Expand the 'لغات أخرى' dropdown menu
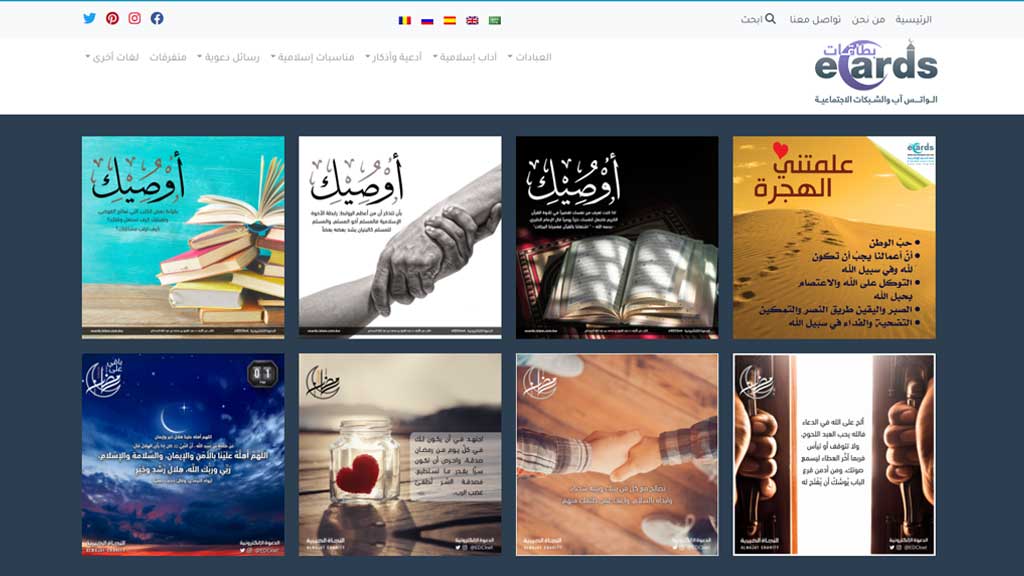 [107, 60]
